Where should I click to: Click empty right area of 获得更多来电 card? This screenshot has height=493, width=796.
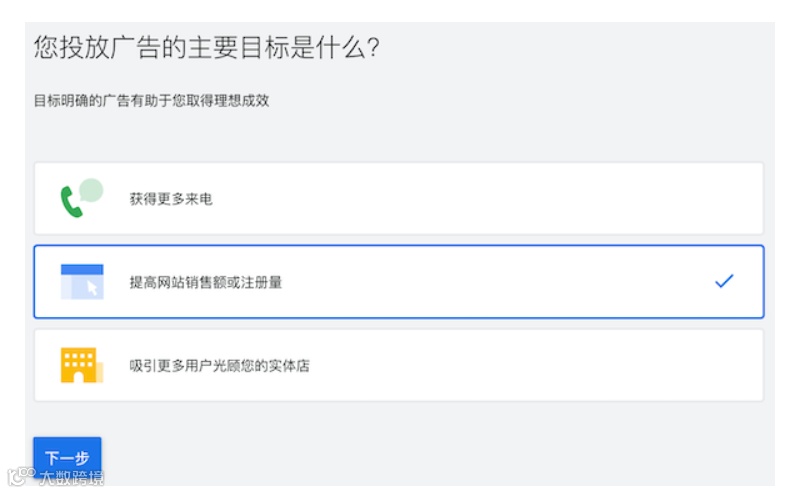pos(600,199)
